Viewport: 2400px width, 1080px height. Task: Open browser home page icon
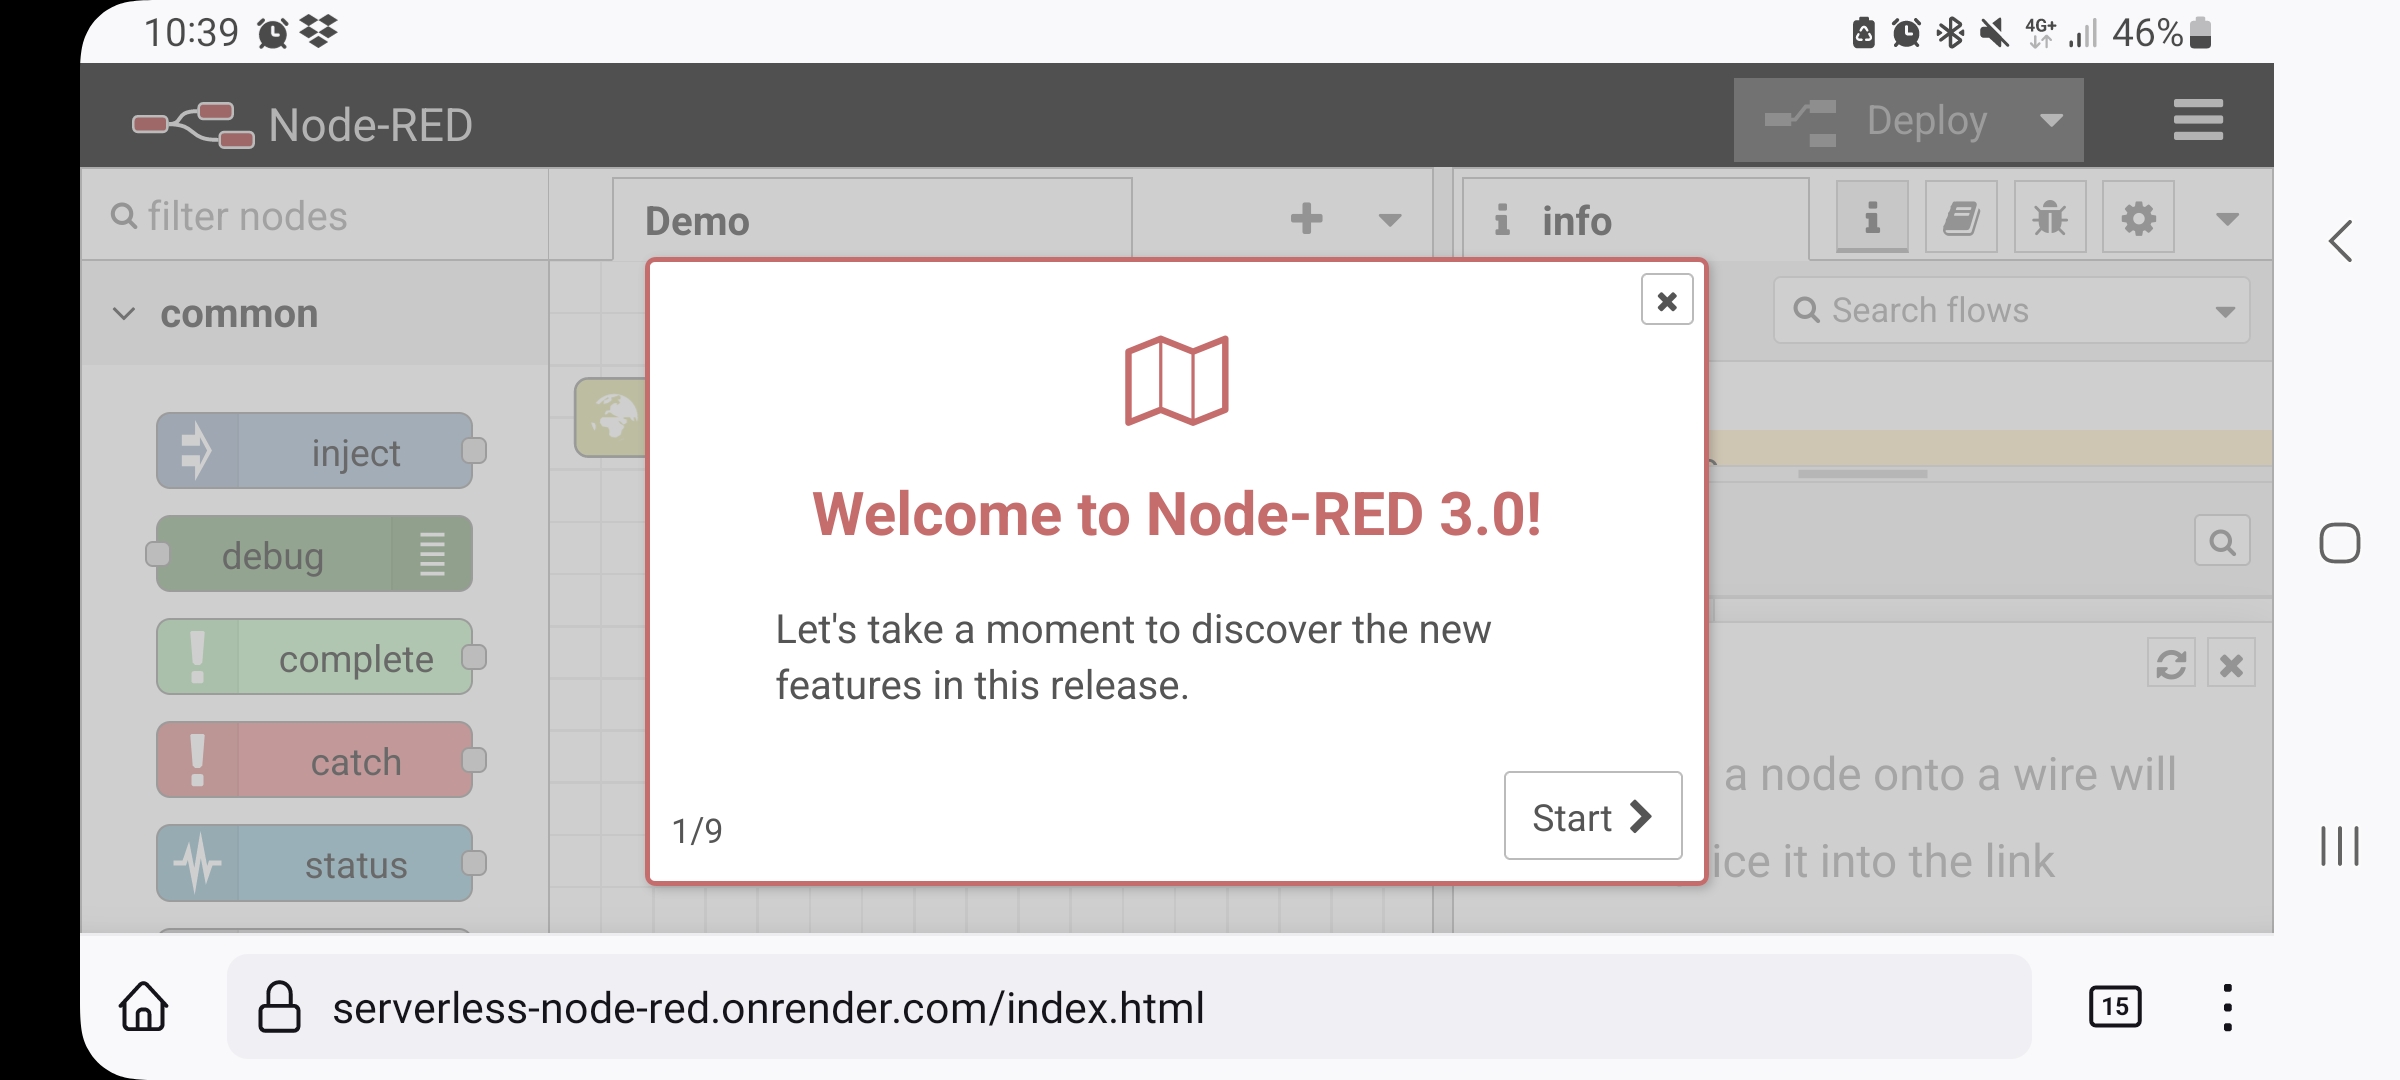point(144,1006)
